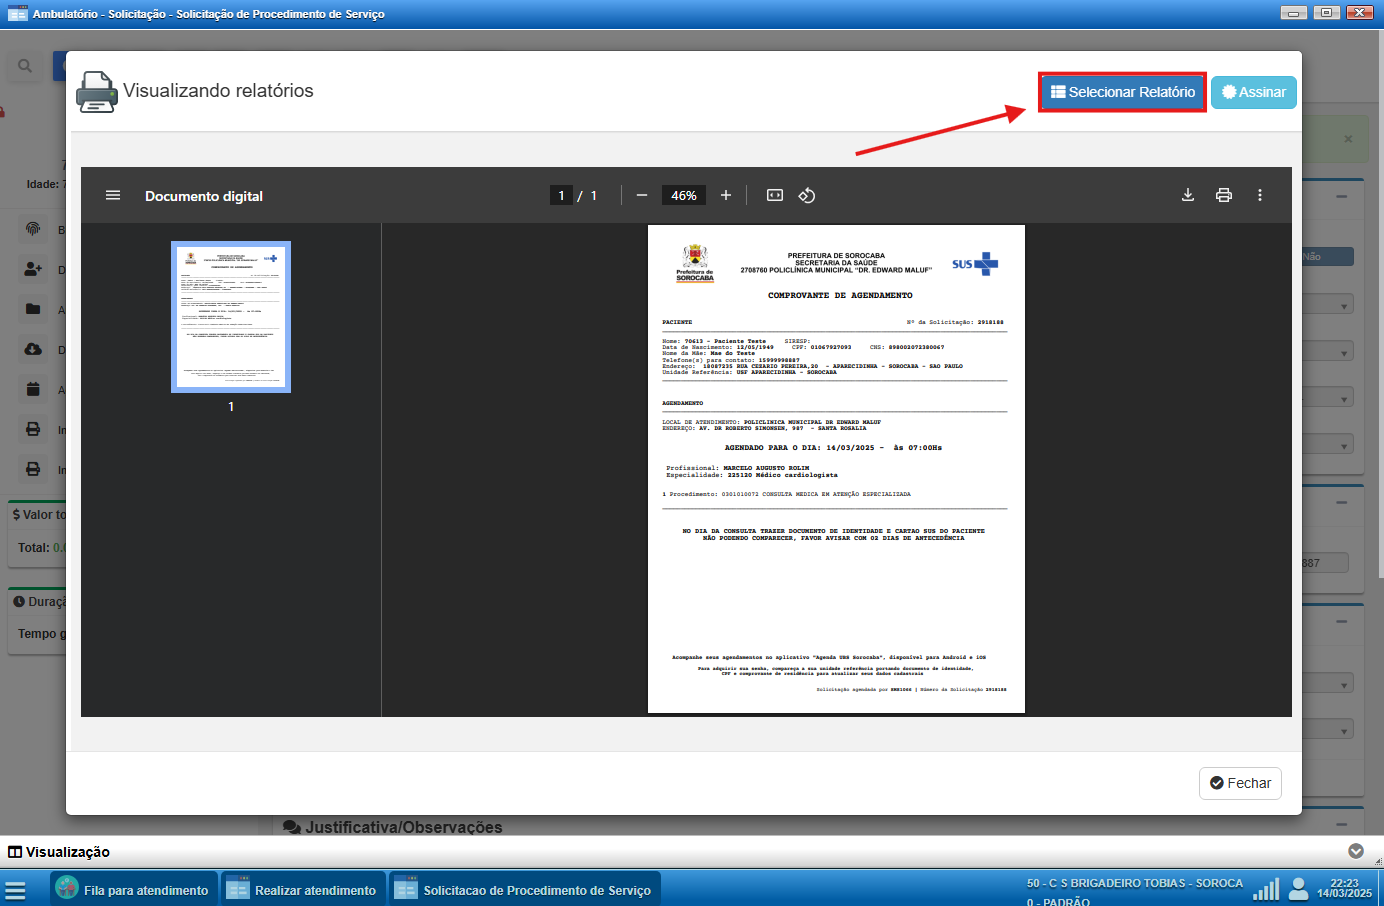Open the PDF viewer more options menu
The height and width of the screenshot is (906, 1384).
pyautogui.click(x=1260, y=196)
